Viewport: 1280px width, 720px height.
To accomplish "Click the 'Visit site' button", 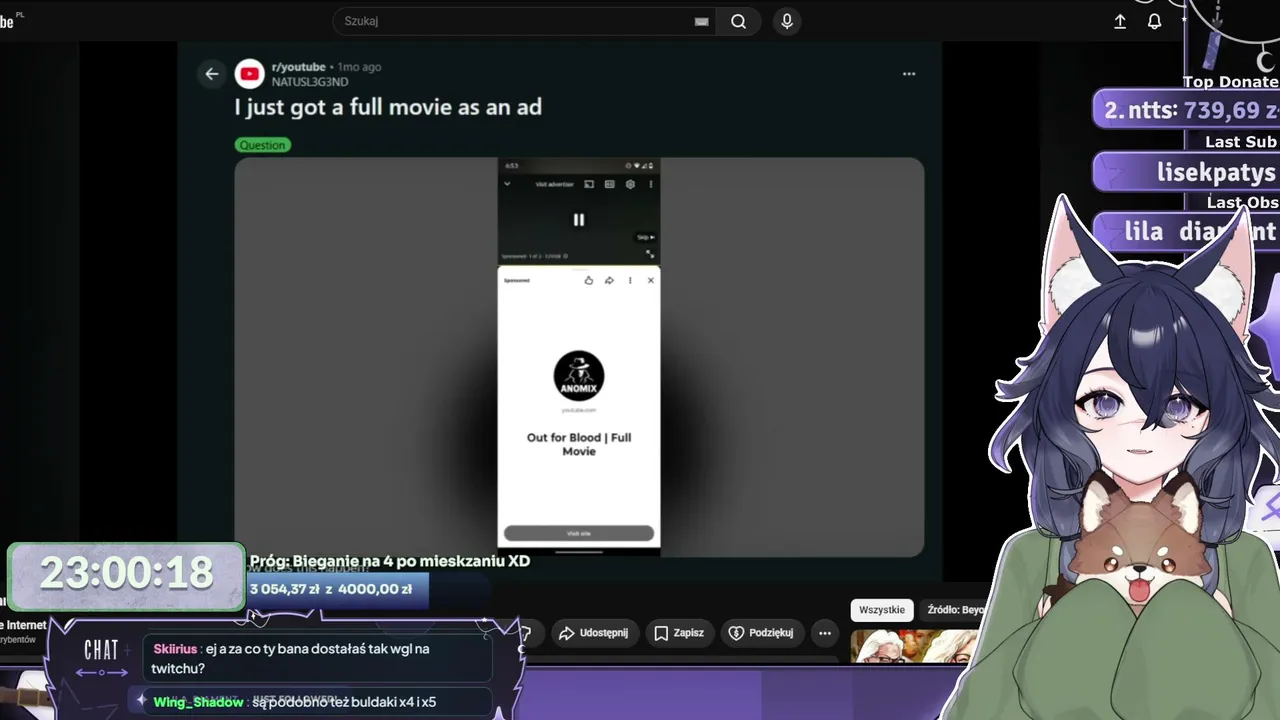I will (579, 533).
